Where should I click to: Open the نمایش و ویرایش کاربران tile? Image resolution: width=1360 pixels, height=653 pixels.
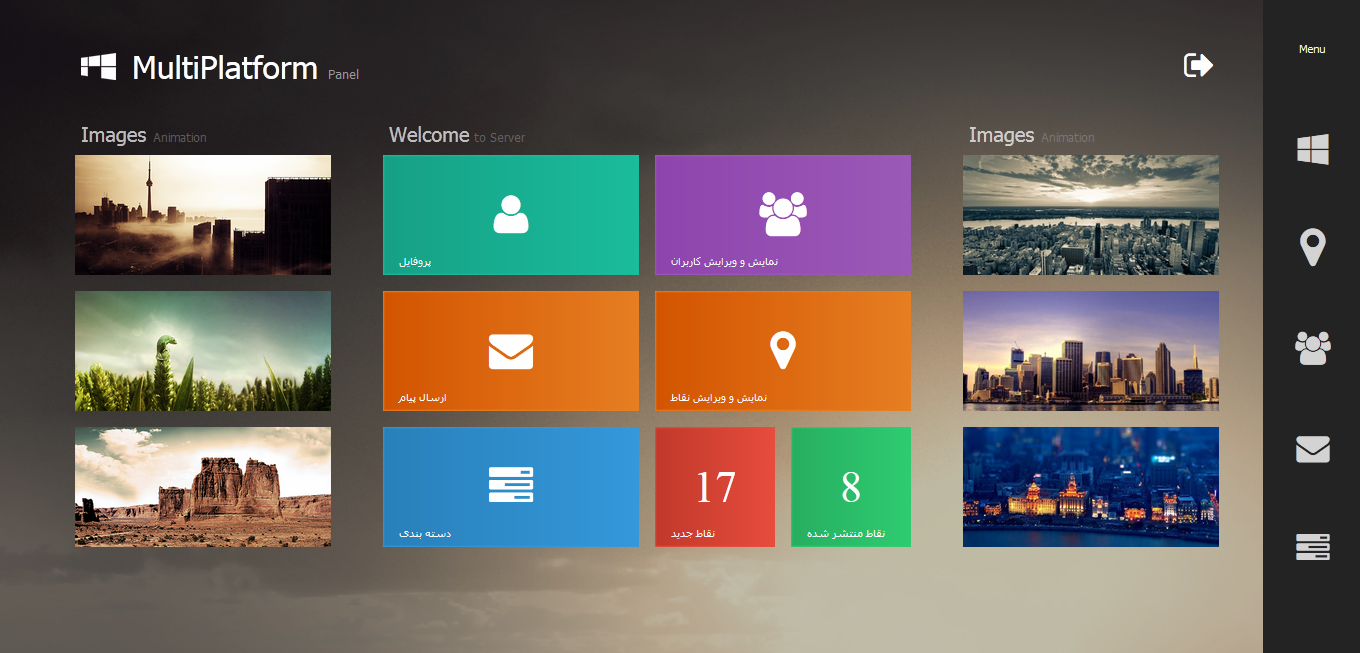click(783, 215)
